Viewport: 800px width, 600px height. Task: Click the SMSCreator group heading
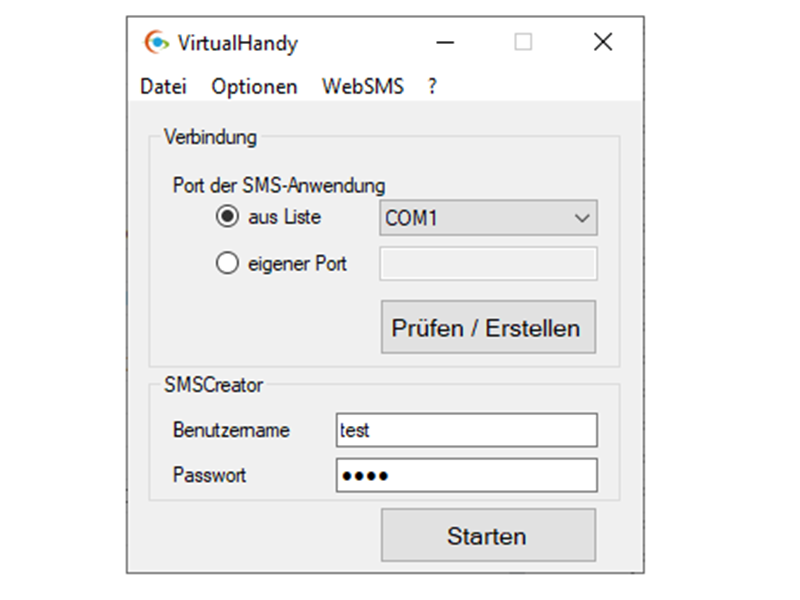tap(213, 385)
